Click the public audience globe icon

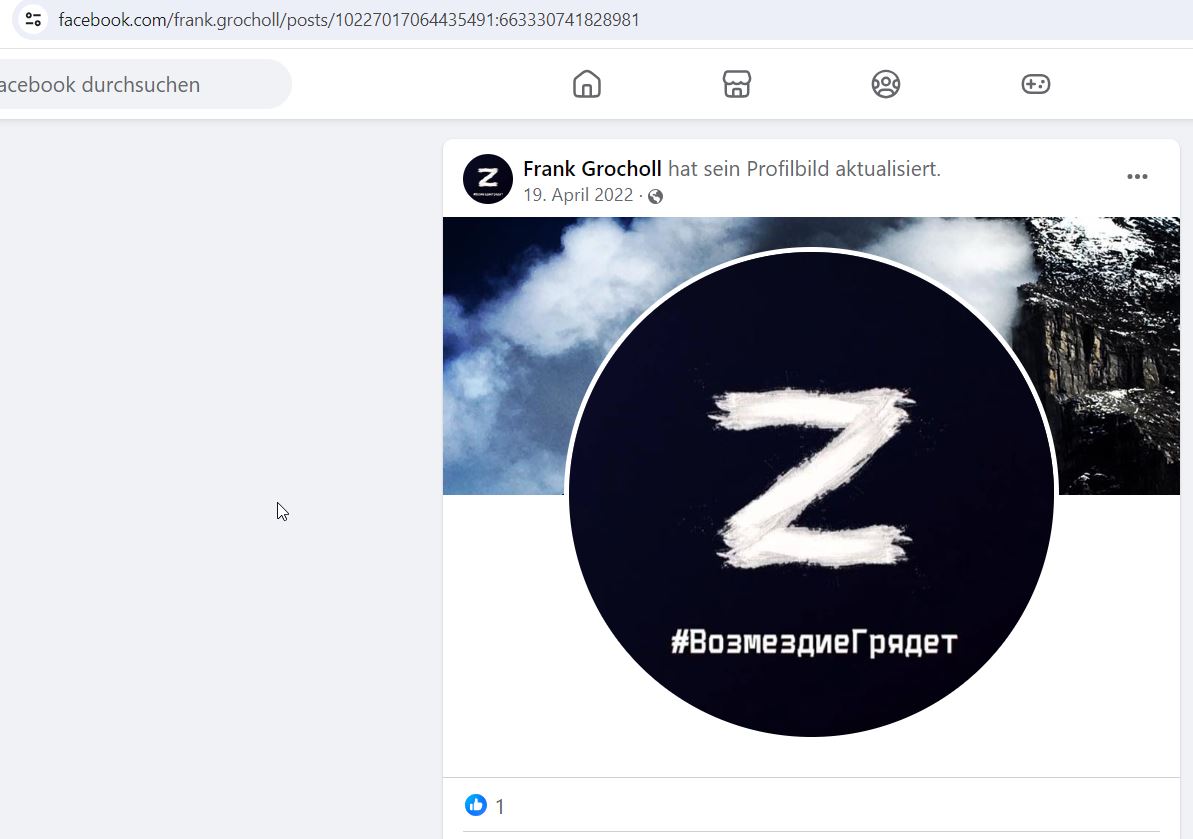click(x=655, y=196)
